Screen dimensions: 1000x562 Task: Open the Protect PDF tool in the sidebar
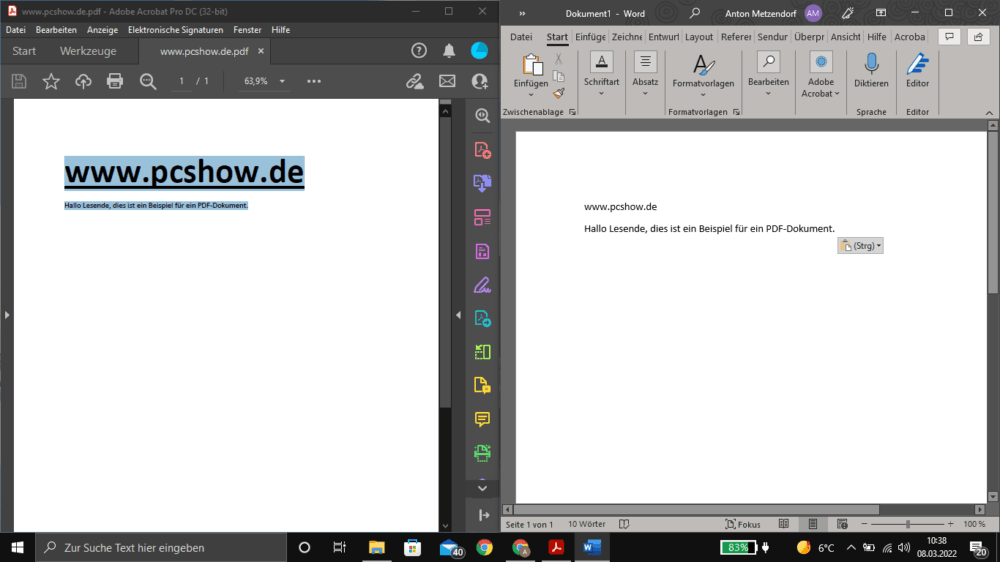click(483, 385)
